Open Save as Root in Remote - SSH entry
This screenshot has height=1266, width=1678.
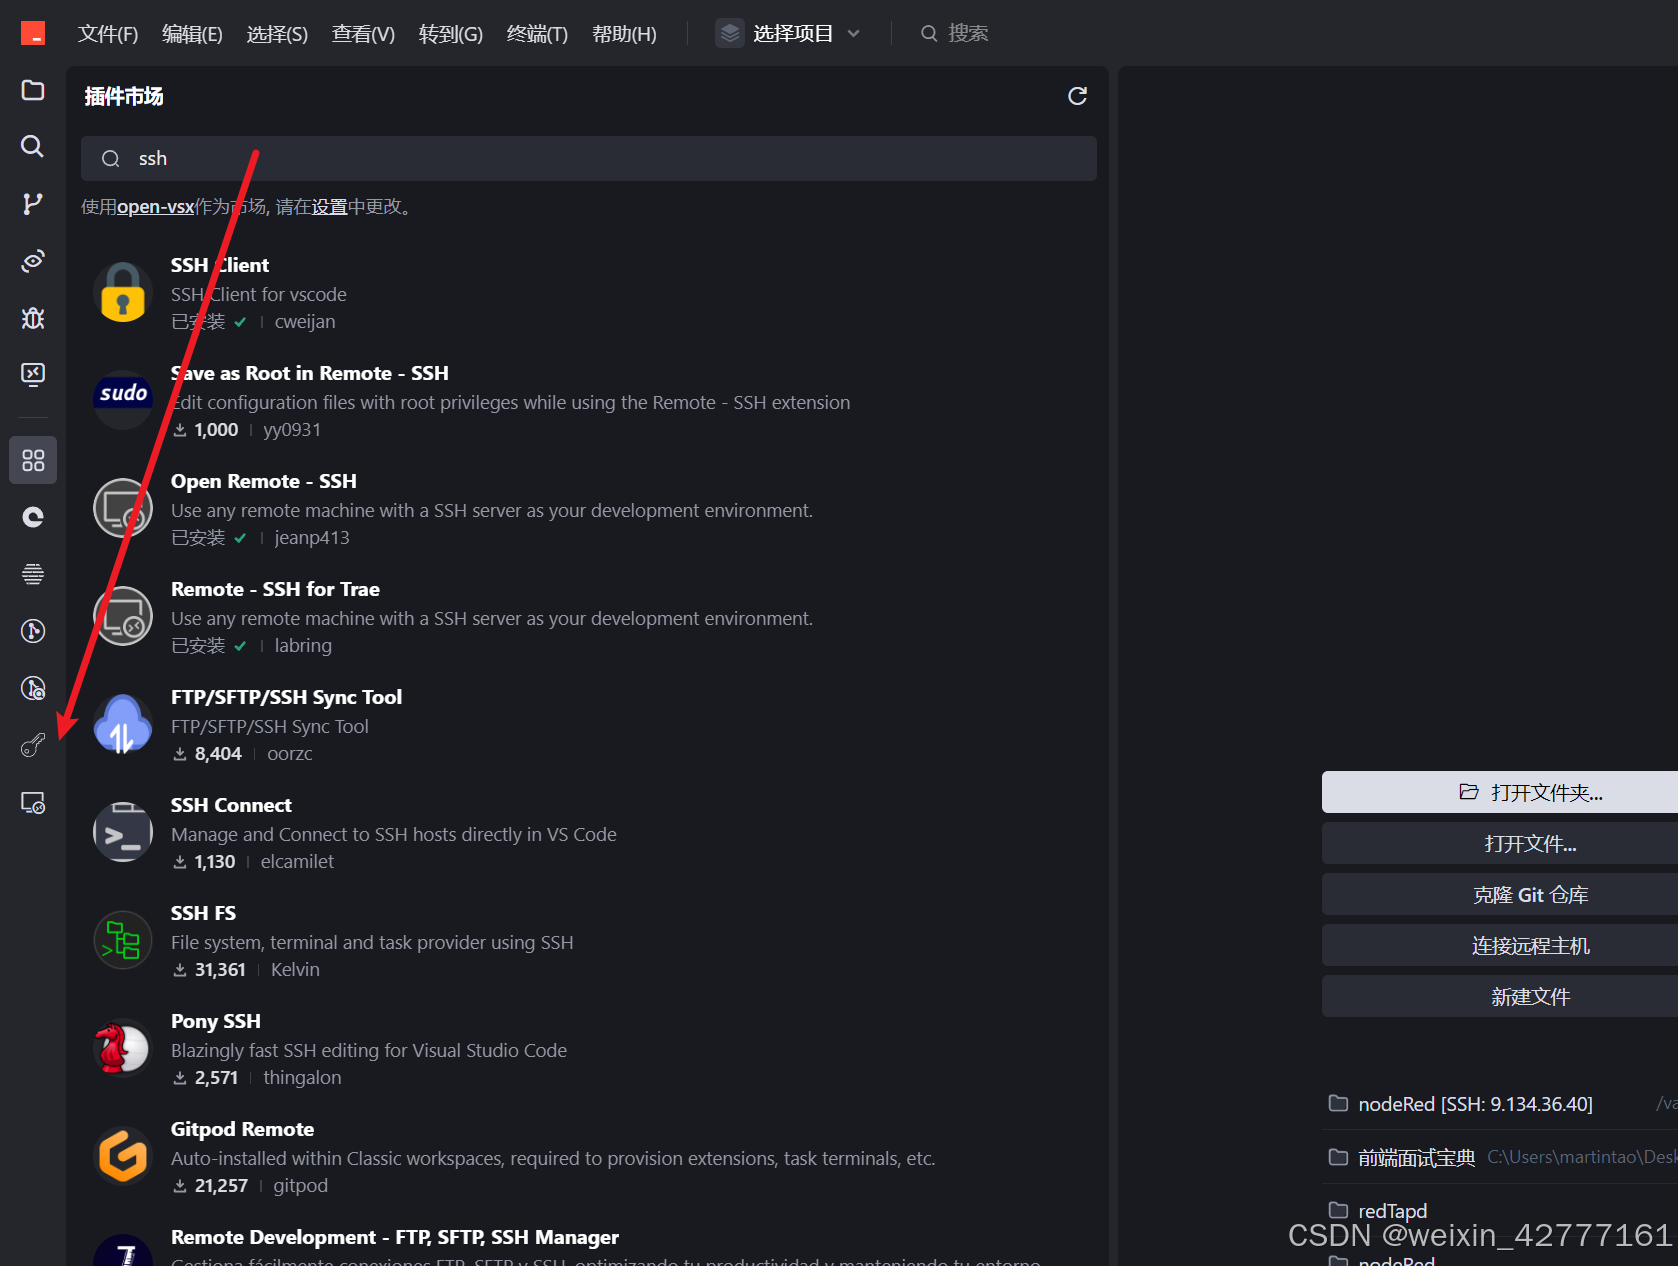(x=589, y=401)
